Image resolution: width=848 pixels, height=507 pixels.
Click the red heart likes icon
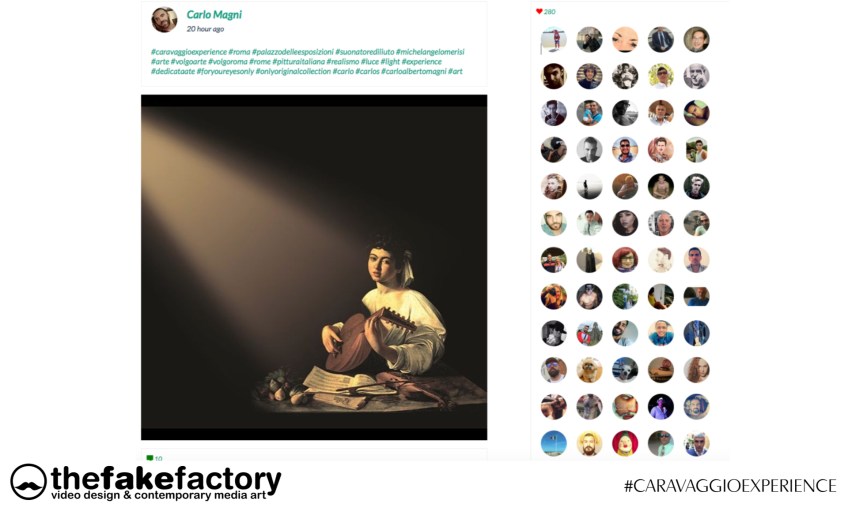coord(539,11)
